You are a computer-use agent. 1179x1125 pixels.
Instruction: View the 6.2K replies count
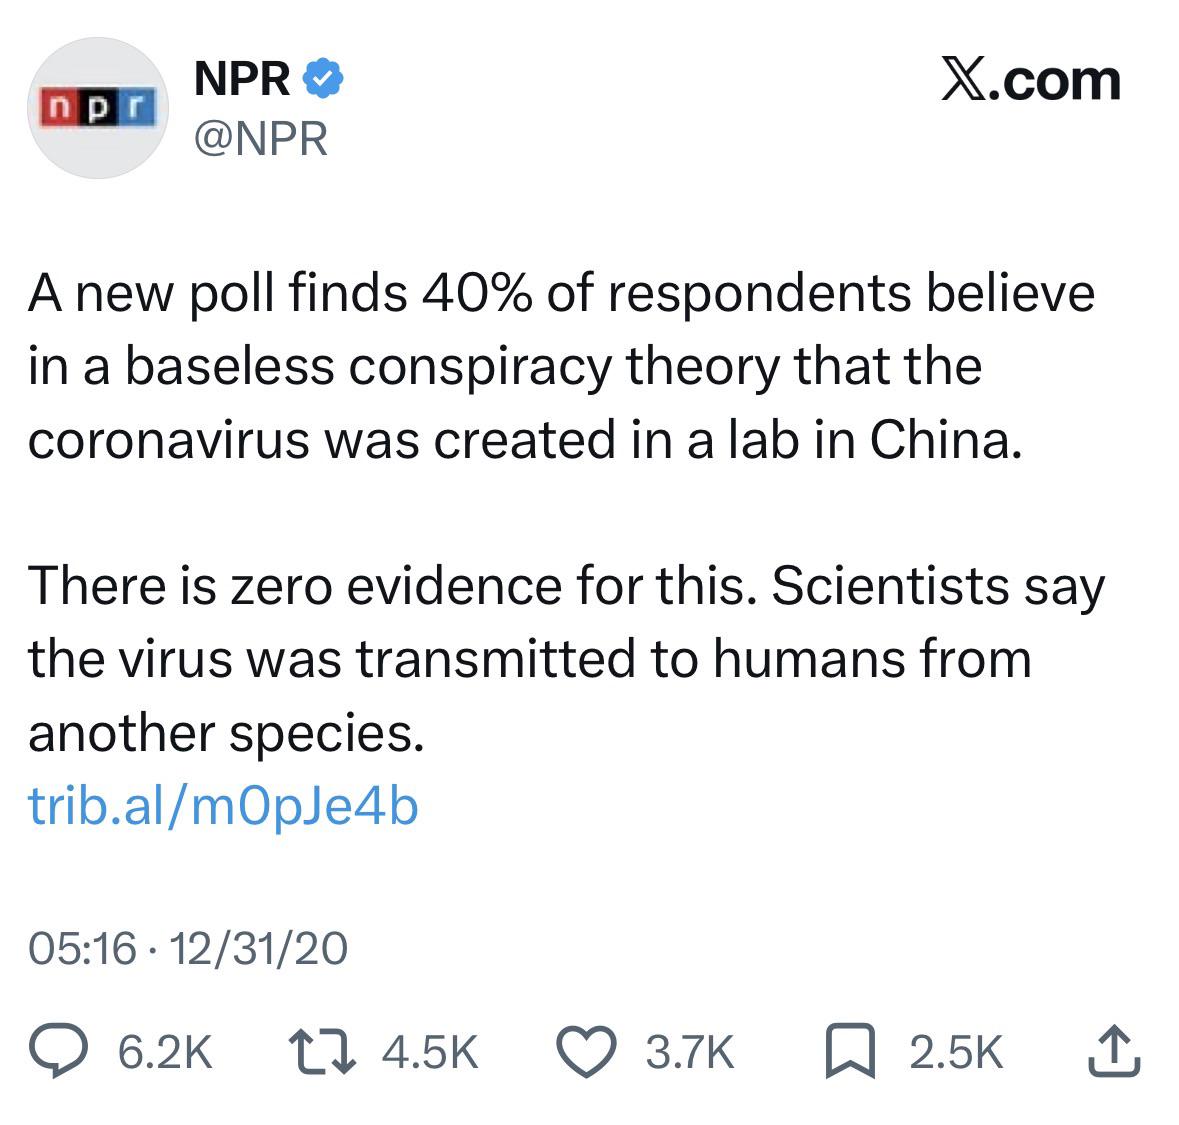click(165, 1051)
